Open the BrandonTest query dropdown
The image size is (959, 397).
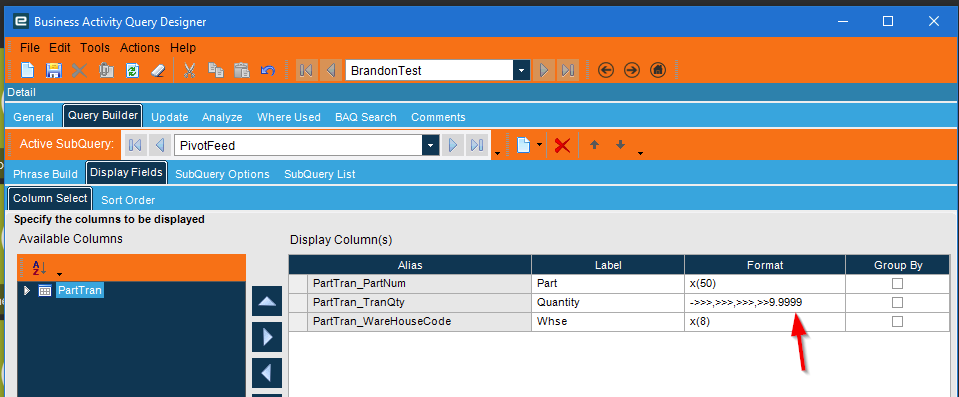pyautogui.click(x=521, y=70)
